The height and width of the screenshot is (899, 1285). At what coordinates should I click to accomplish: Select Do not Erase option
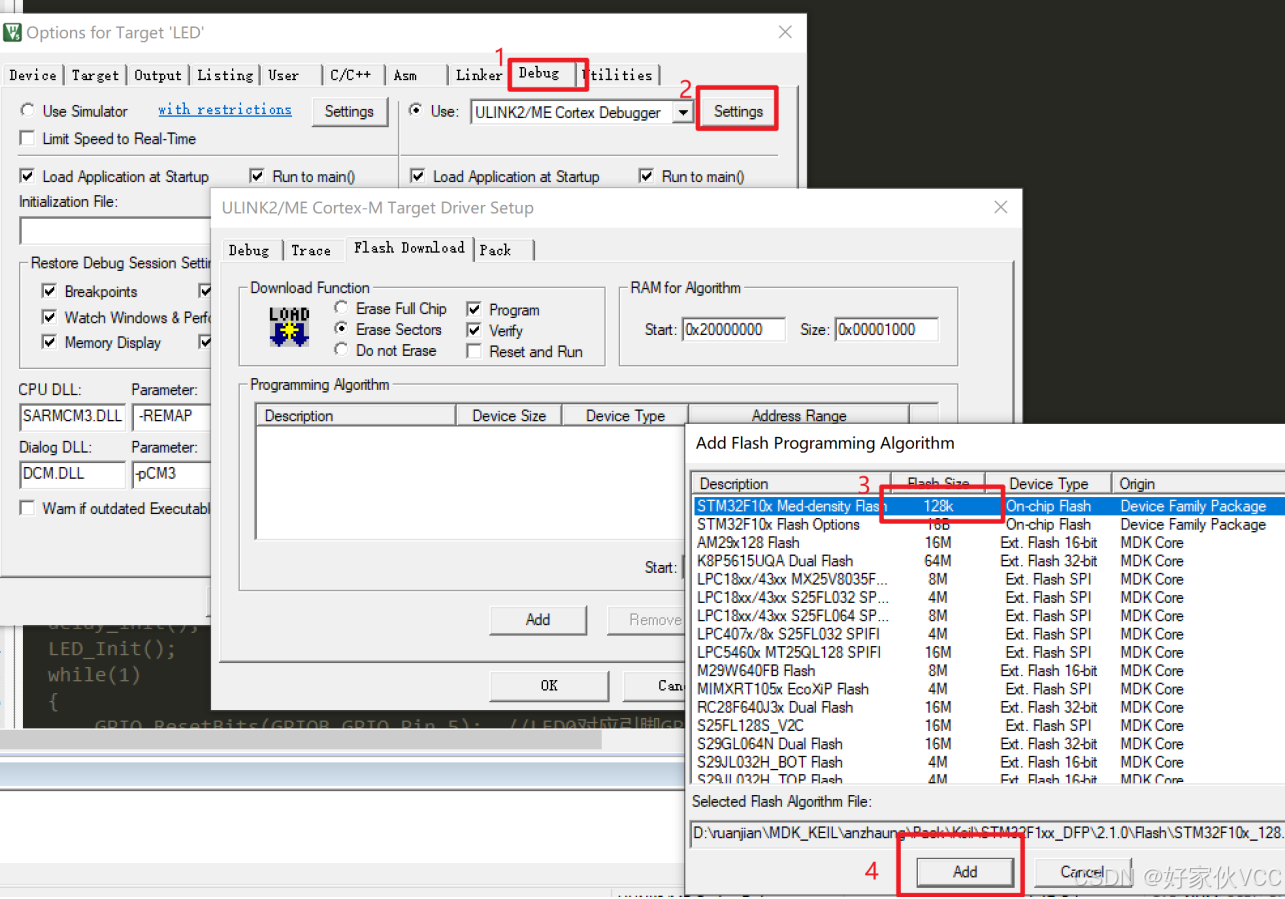click(342, 350)
